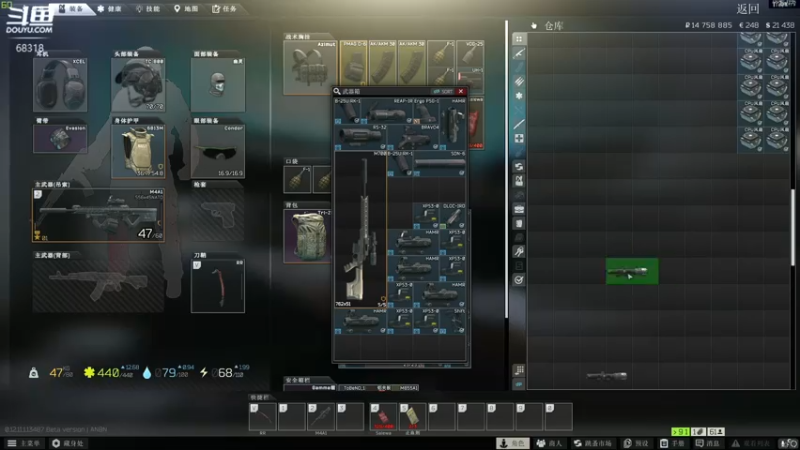Select the 6B13M body armor

[x=138, y=151]
